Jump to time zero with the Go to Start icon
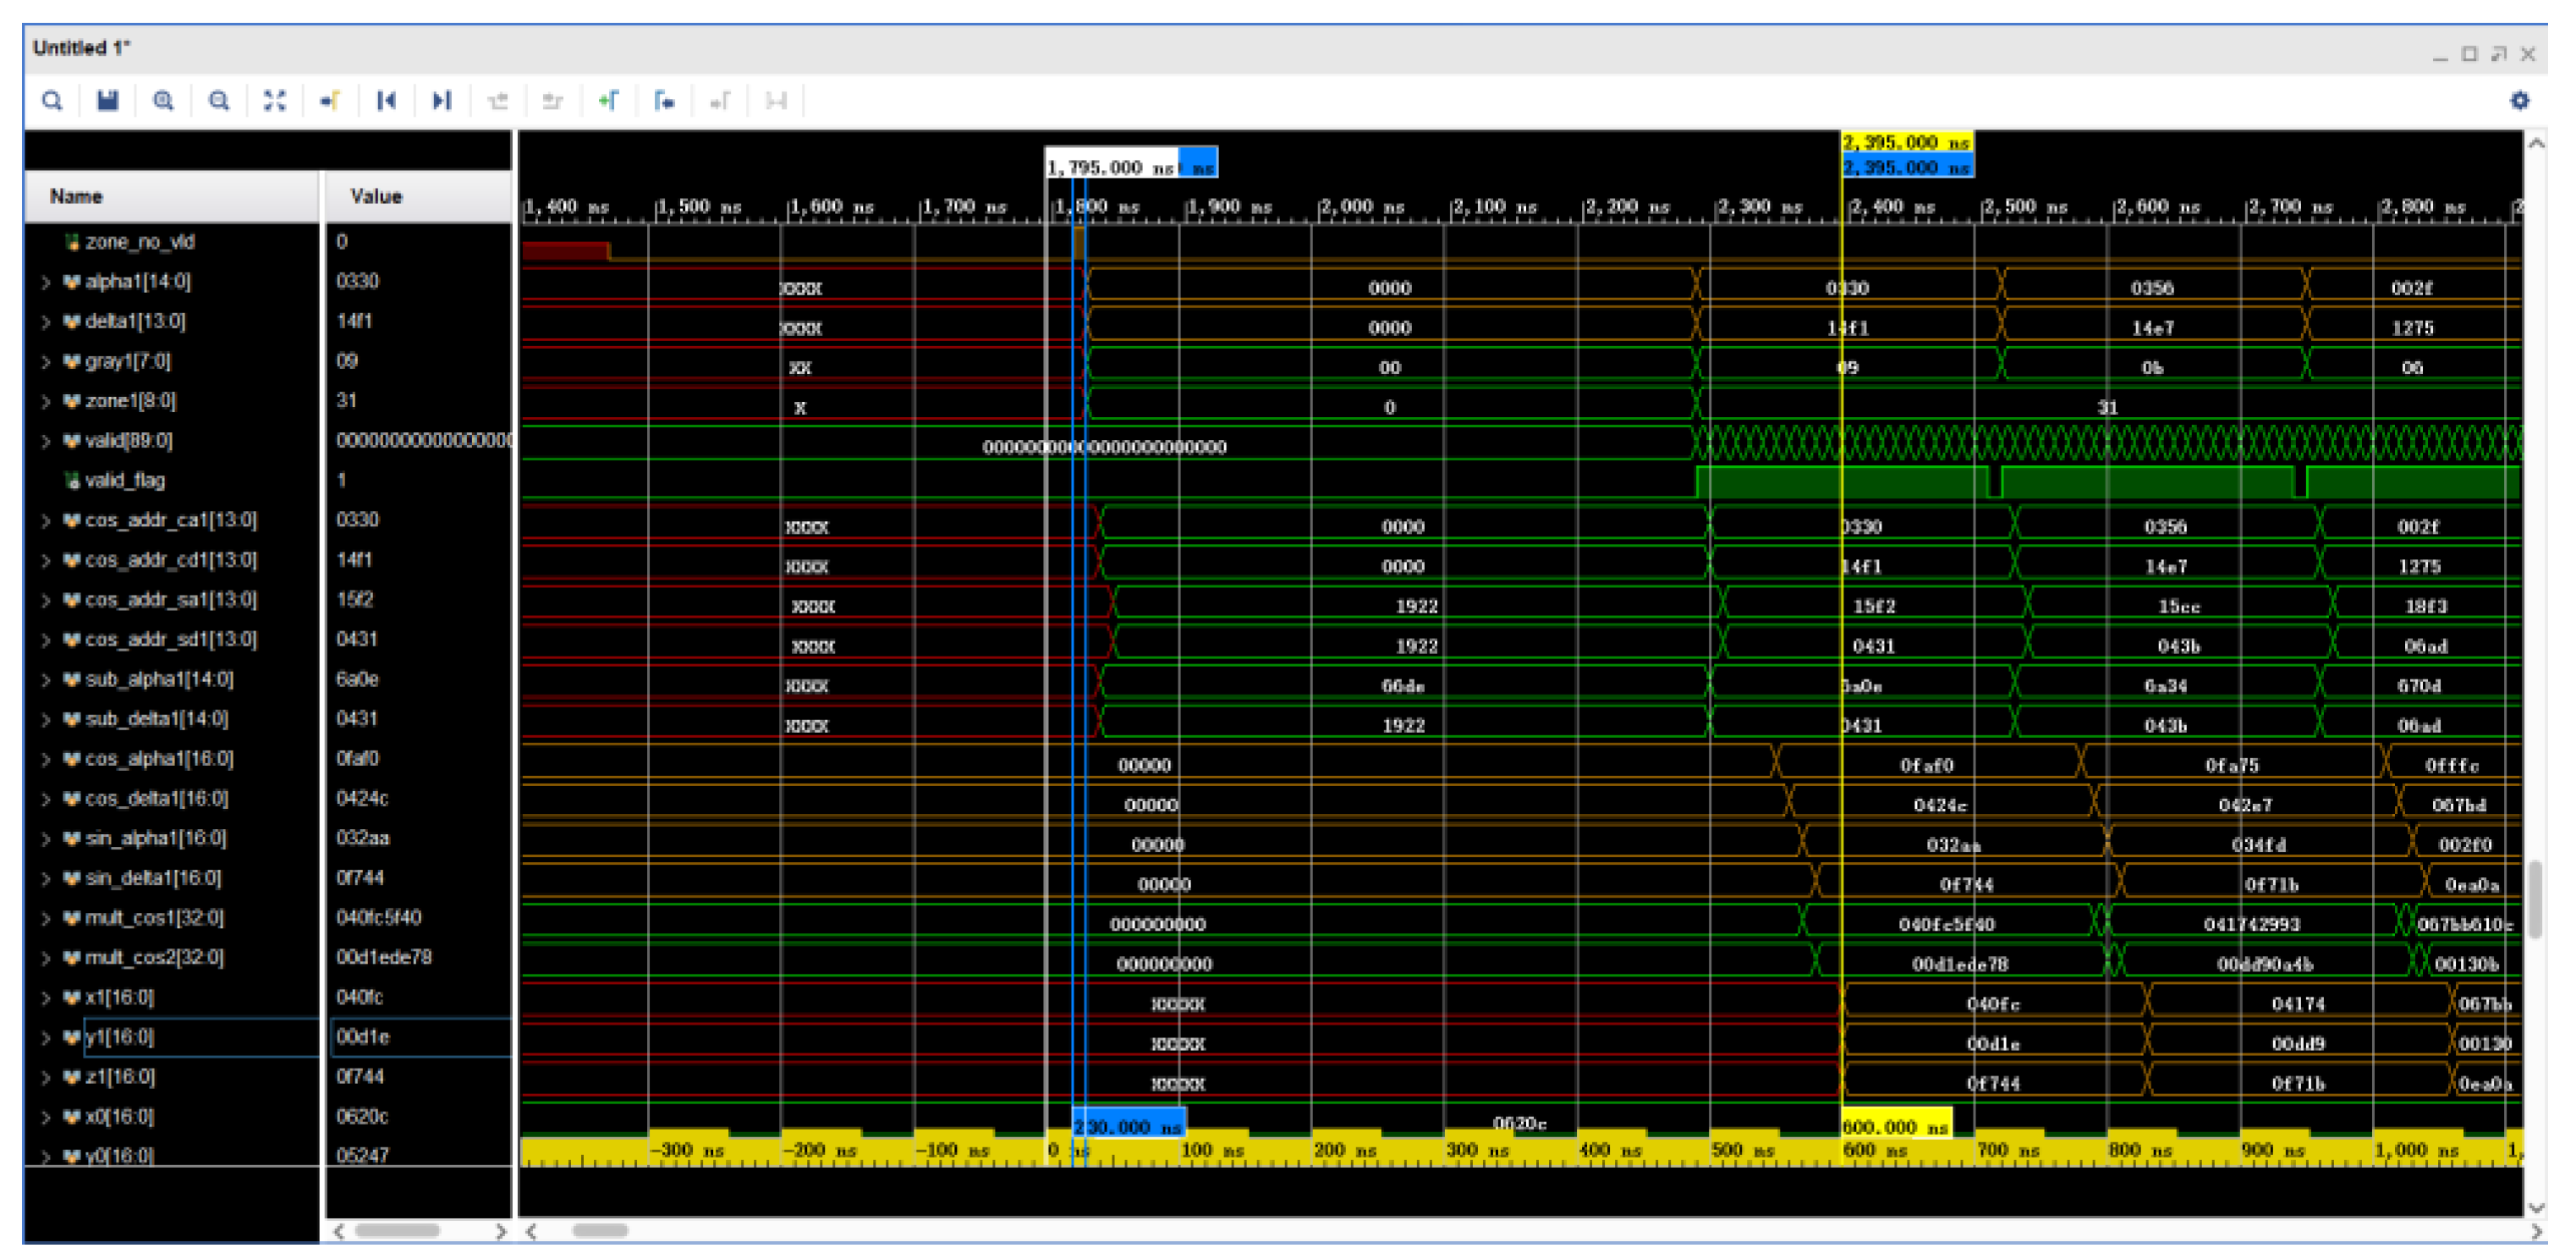Screen dimensions: 2576x1259 (386, 101)
